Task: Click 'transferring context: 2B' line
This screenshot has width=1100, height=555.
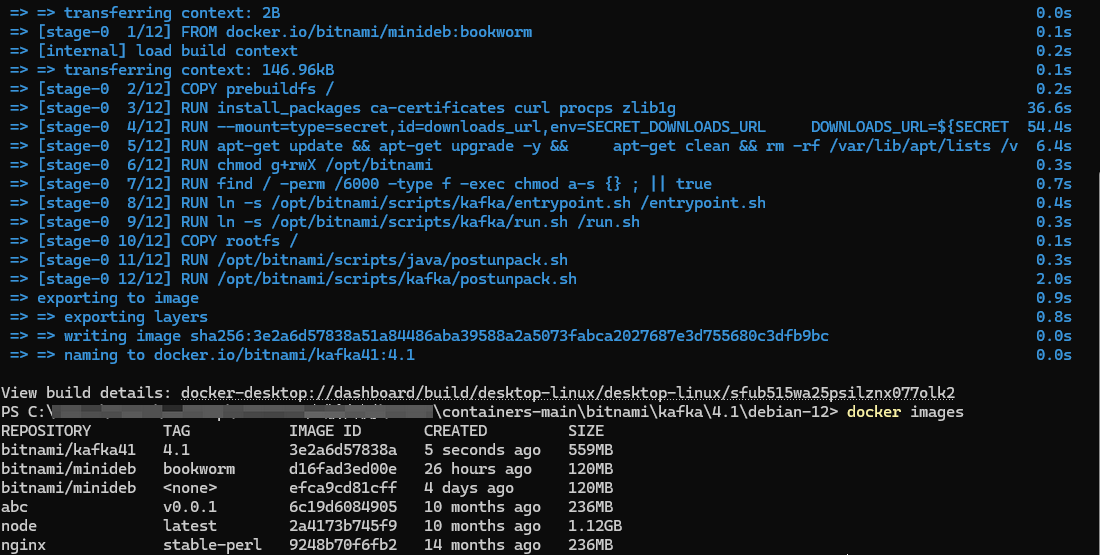Action: [x=145, y=14]
